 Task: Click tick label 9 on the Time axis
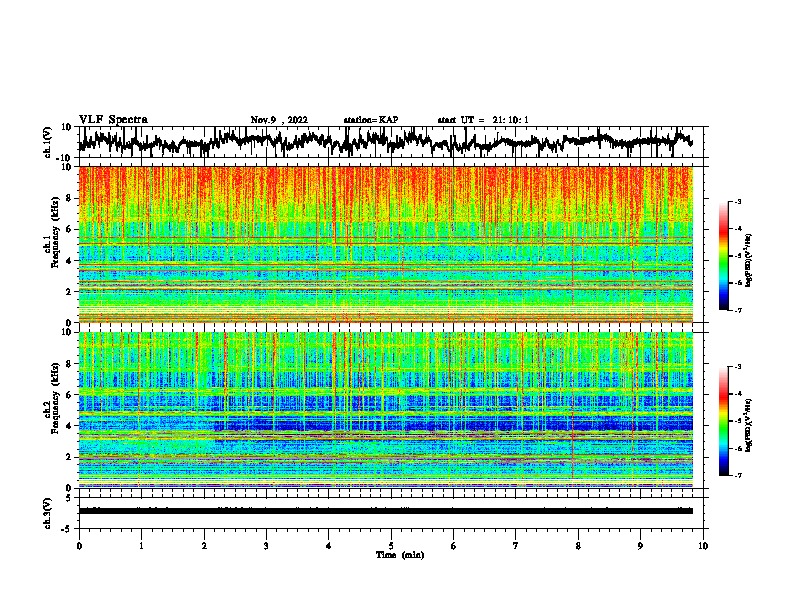point(640,546)
